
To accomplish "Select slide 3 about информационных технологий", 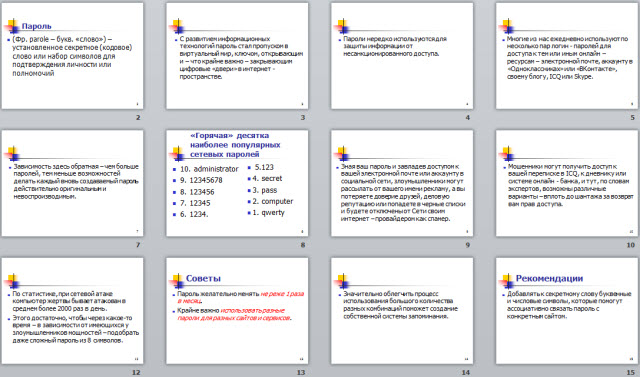I will coord(237,56).
